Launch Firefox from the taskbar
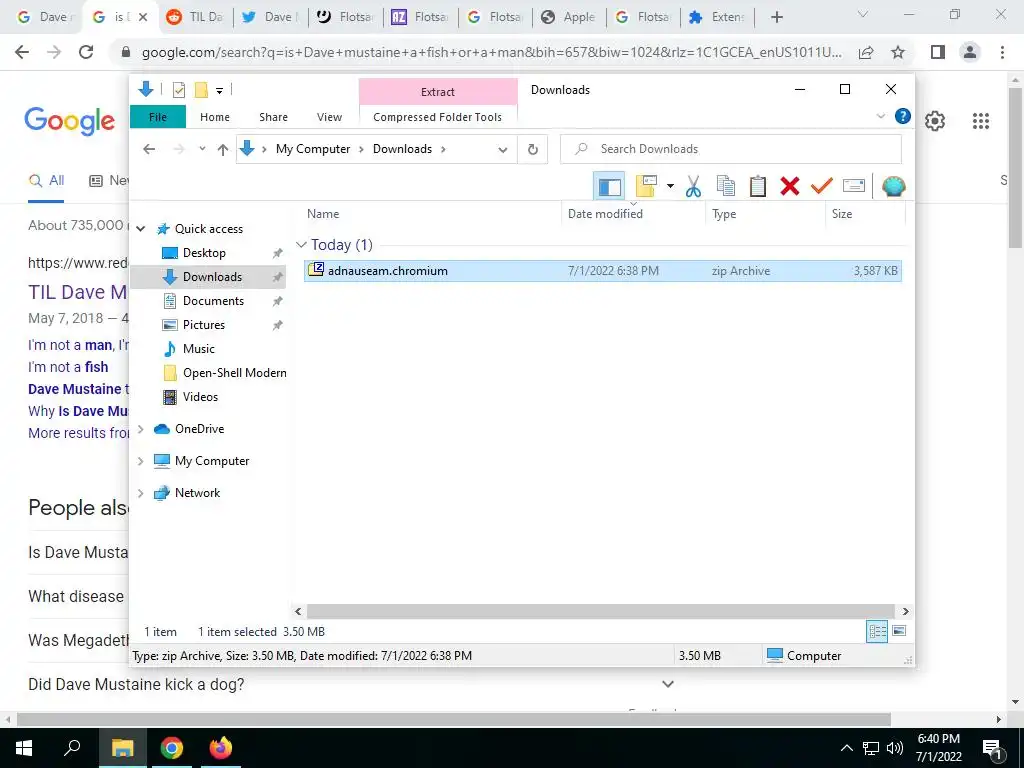Viewport: 1024px width, 768px height. (x=220, y=748)
